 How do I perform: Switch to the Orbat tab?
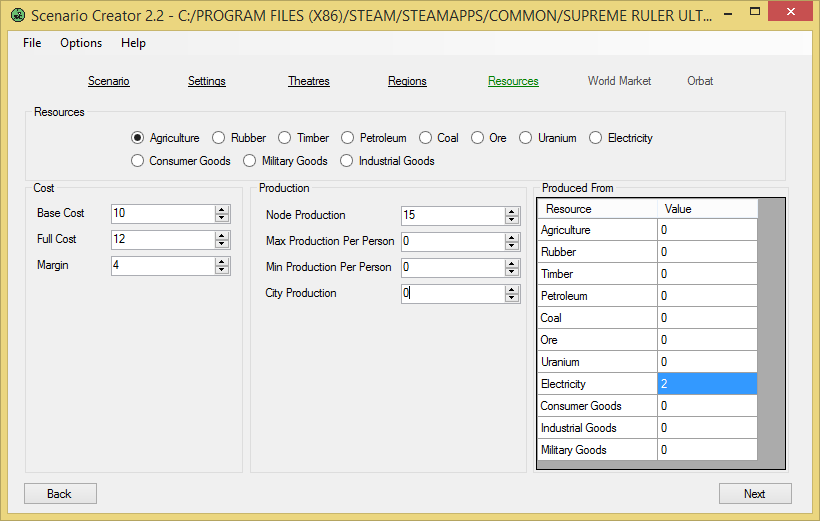pyautogui.click(x=700, y=81)
